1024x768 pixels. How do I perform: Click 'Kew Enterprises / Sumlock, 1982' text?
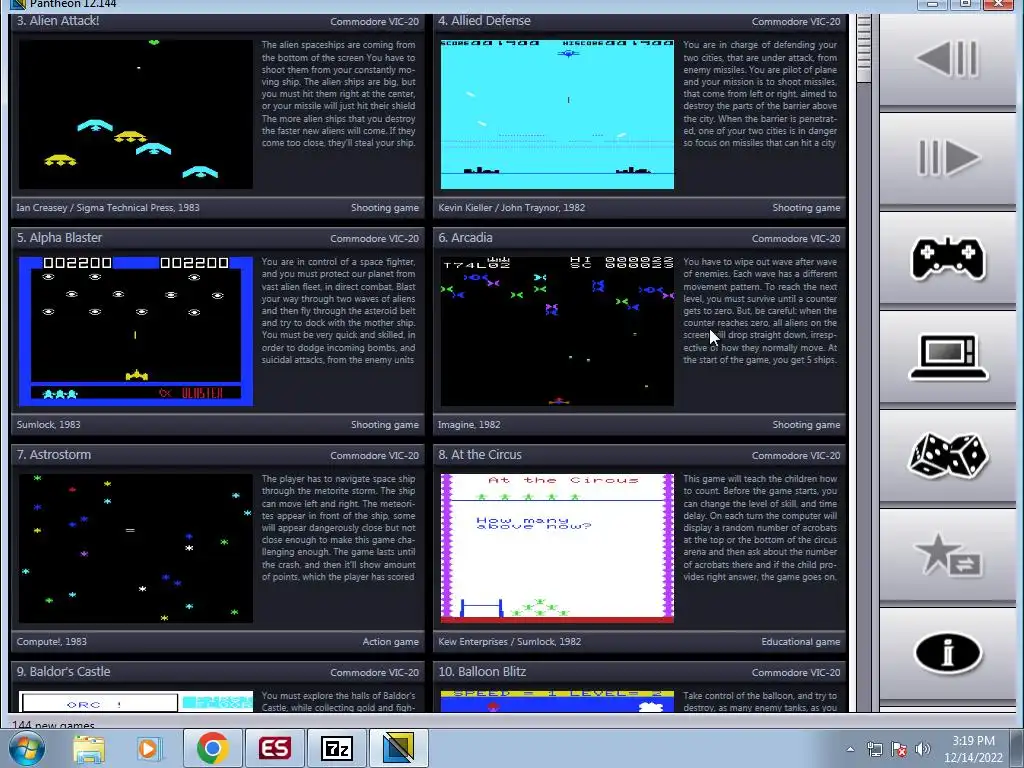click(509, 641)
